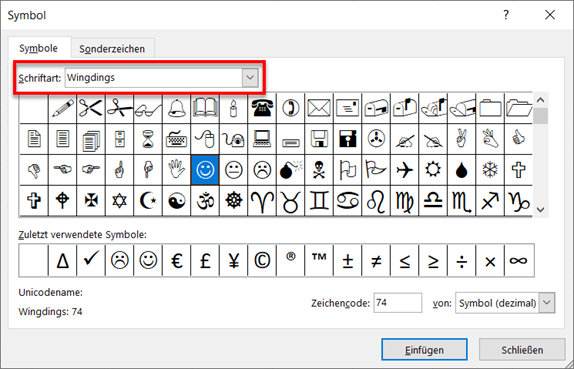Open the Schriftart font dropdown
Image resolution: width=574 pixels, height=369 pixels.
coord(250,78)
